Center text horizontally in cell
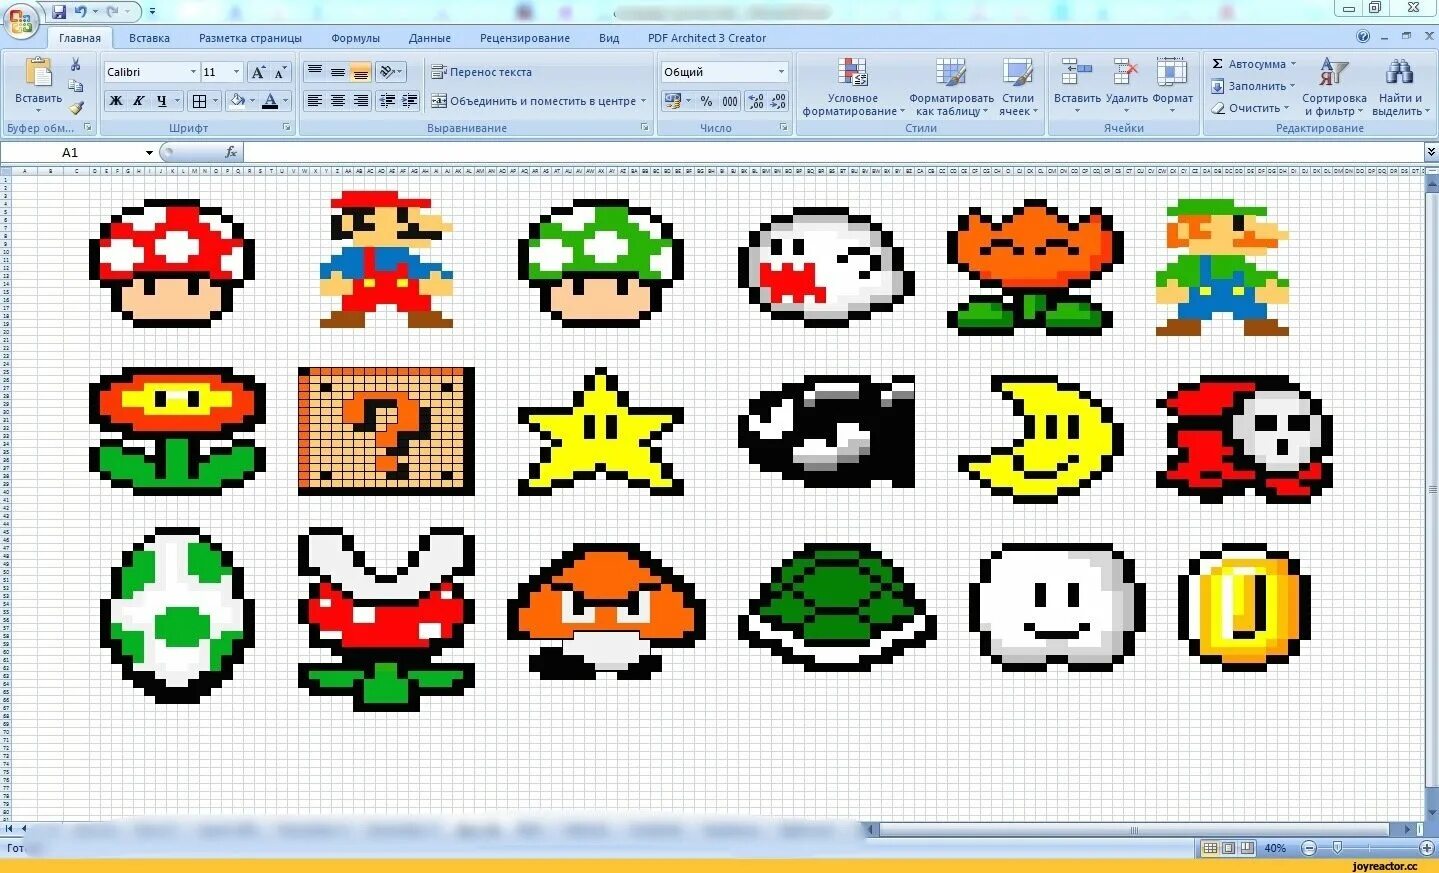This screenshot has height=873, width=1439. tap(338, 101)
